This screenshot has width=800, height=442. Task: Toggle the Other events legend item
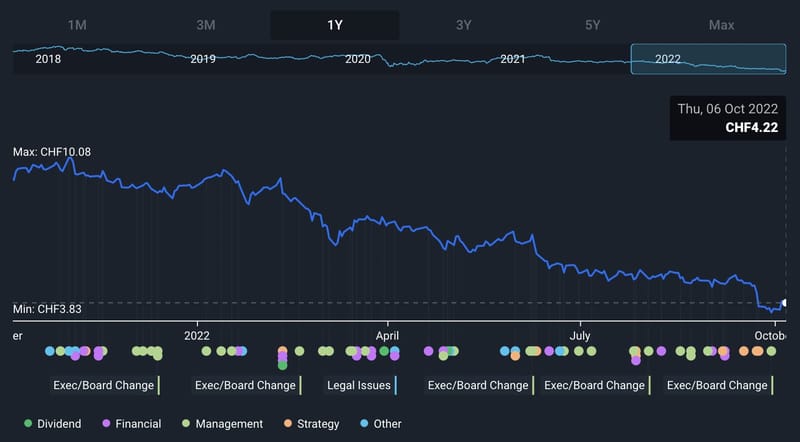pos(381,424)
